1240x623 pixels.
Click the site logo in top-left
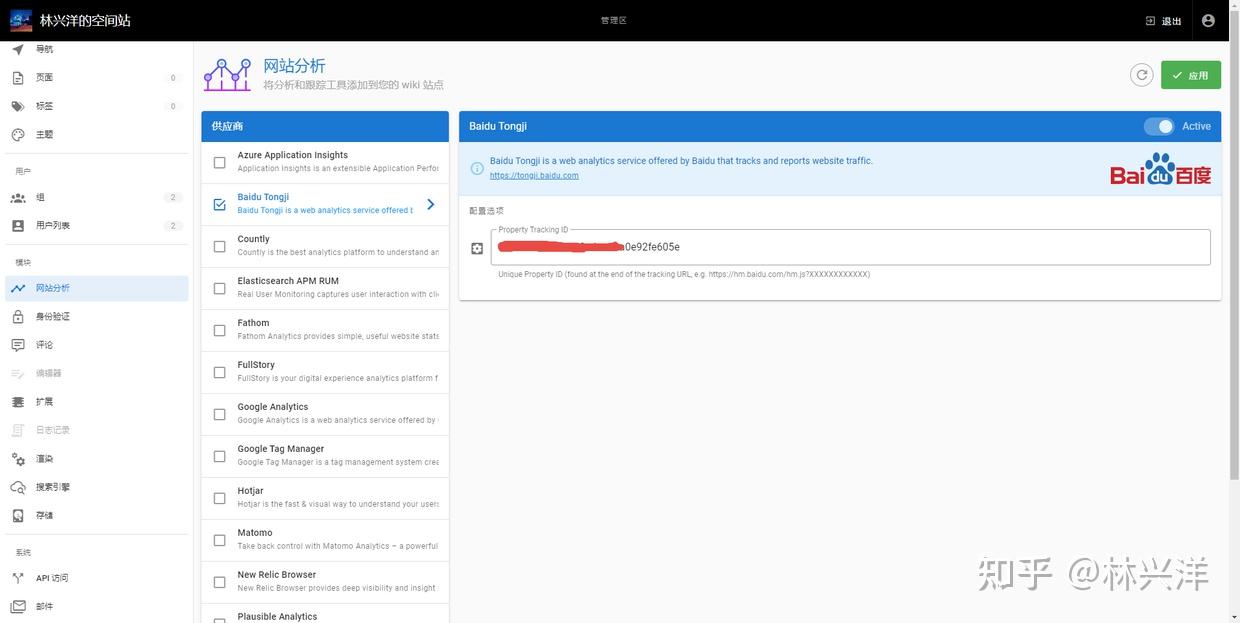21,20
